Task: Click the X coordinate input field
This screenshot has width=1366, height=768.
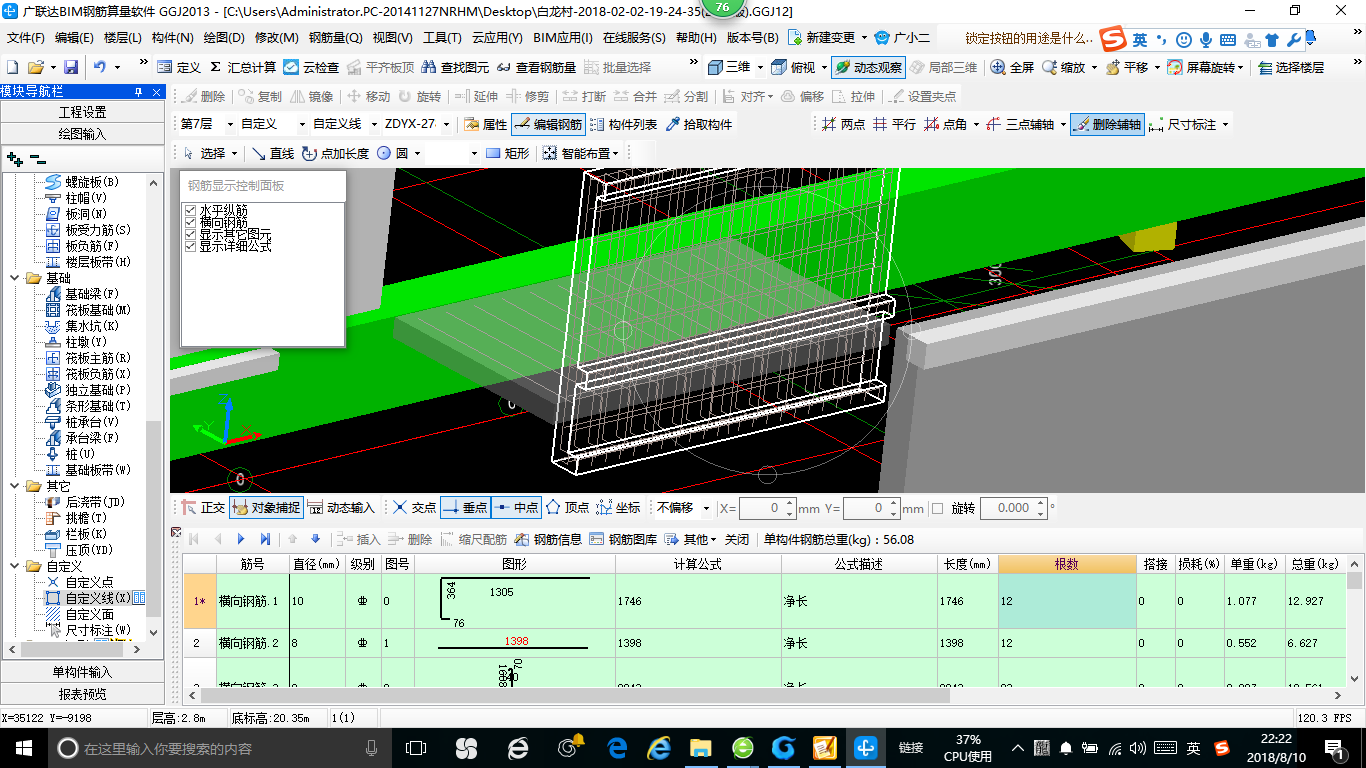Action: 768,508
